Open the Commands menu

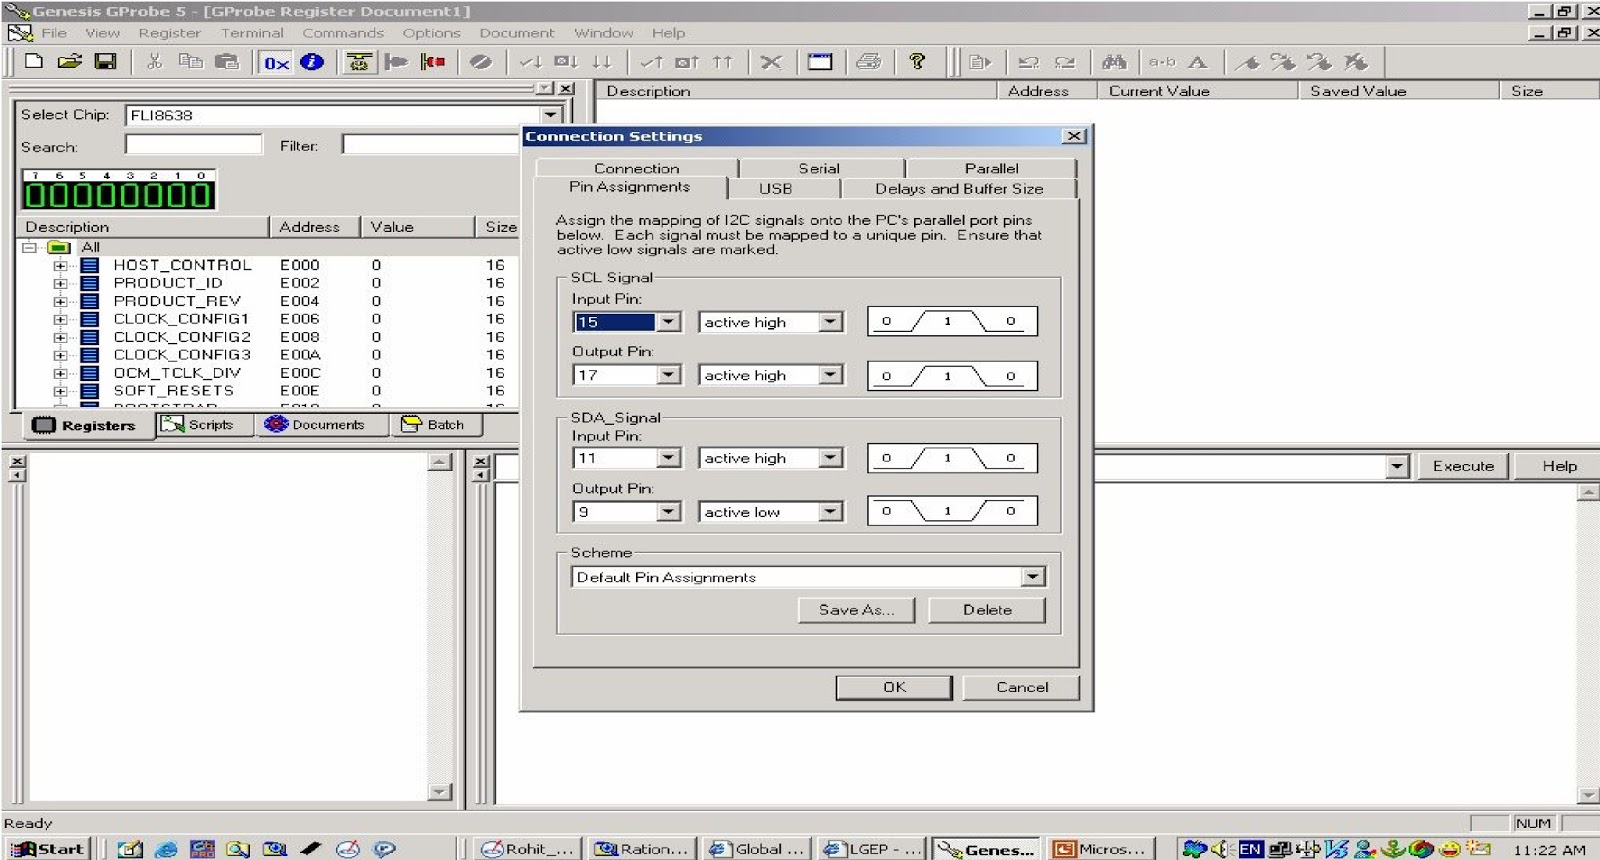tap(343, 33)
